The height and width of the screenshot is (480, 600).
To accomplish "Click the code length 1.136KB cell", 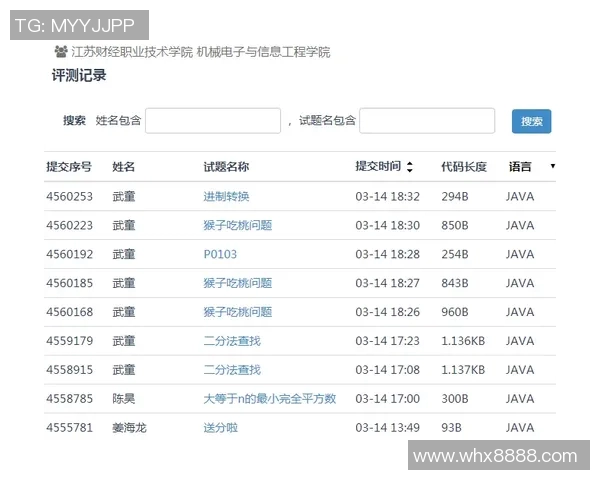I will (x=463, y=341).
